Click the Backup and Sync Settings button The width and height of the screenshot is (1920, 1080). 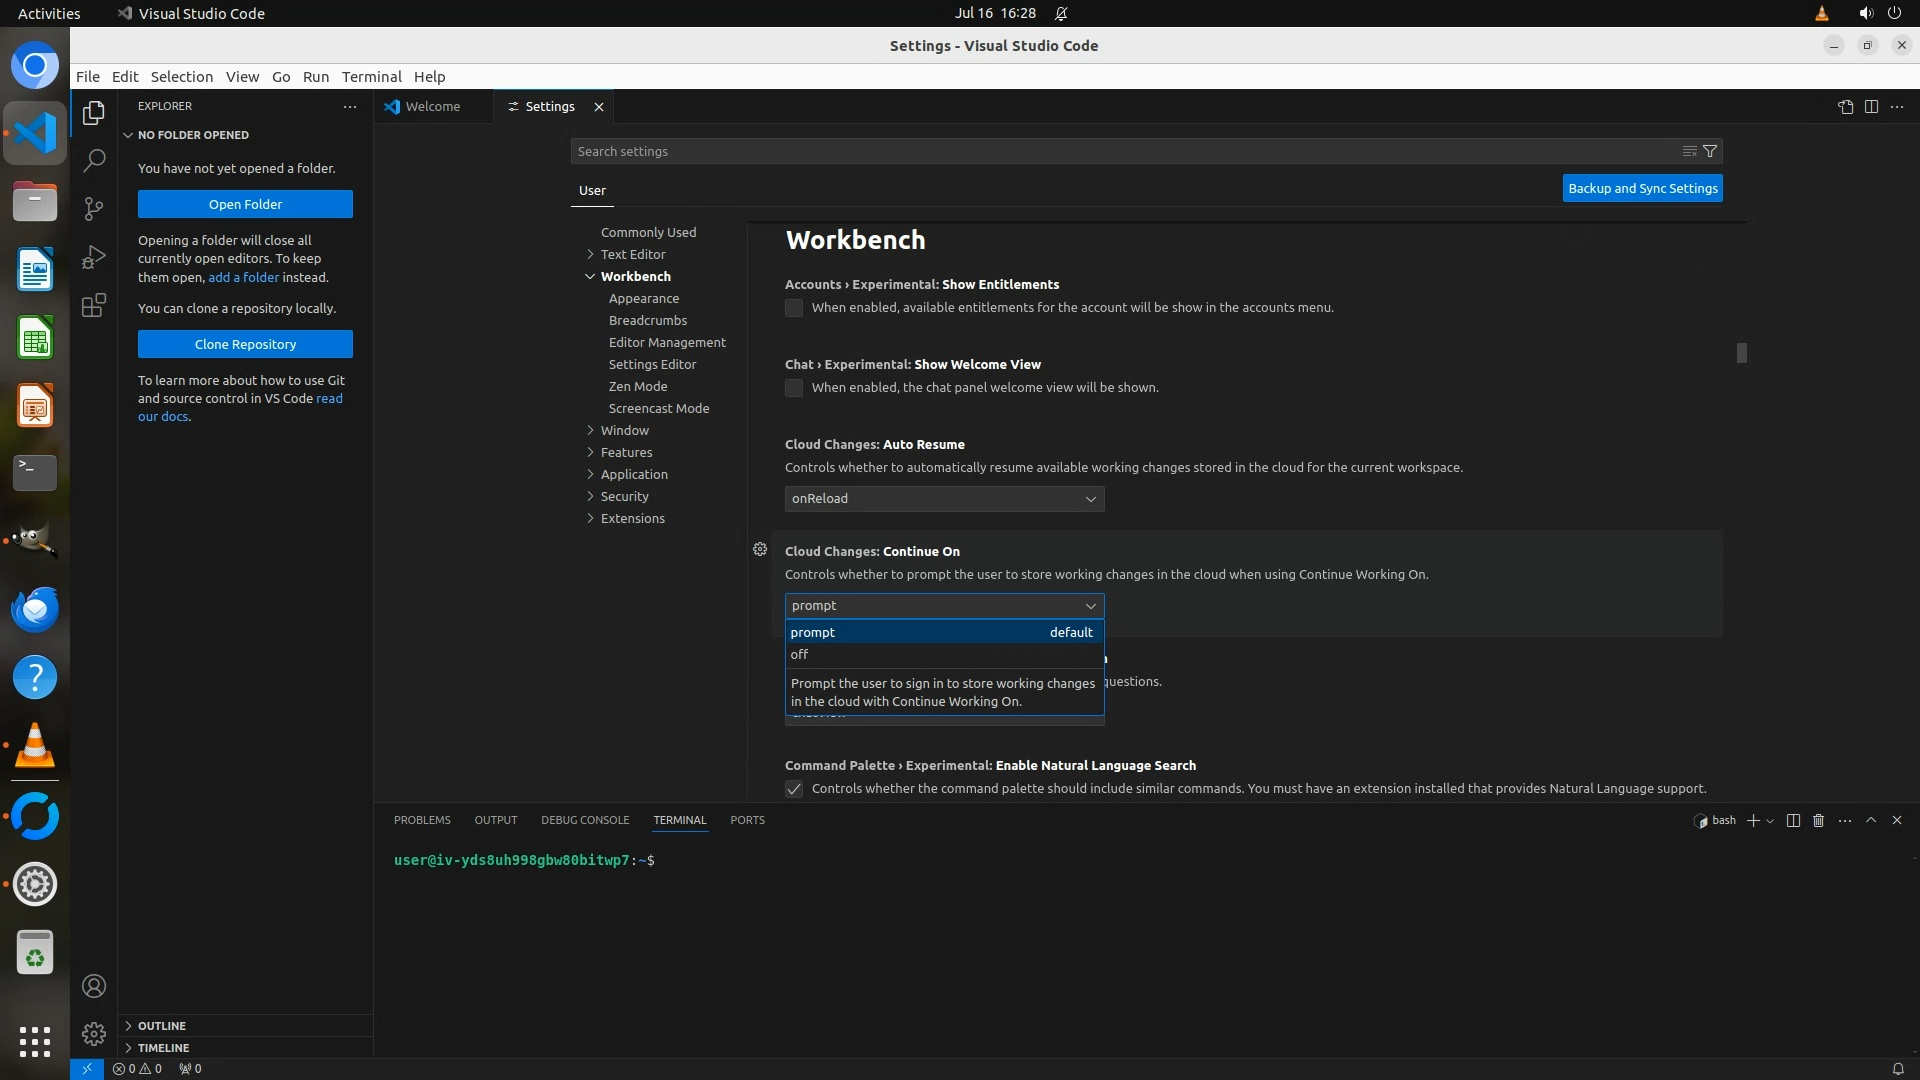pyautogui.click(x=1642, y=188)
